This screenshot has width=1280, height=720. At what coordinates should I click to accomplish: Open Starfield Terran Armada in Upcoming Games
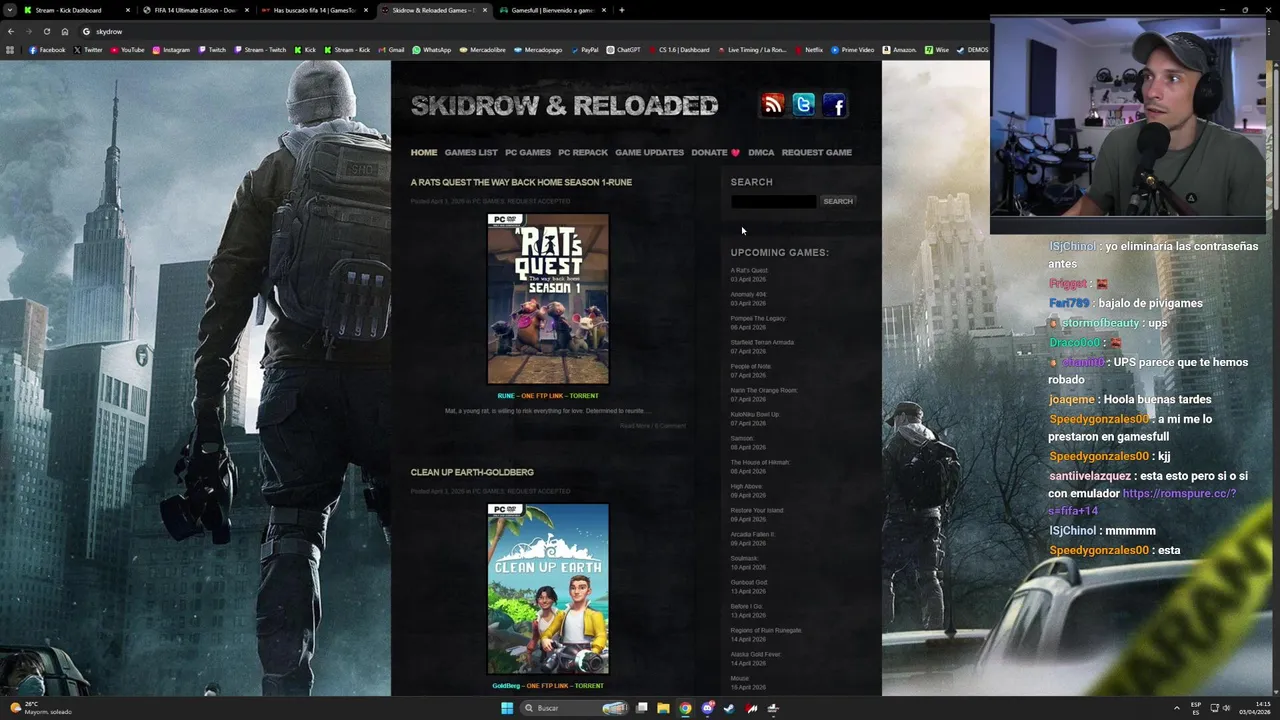click(x=762, y=342)
